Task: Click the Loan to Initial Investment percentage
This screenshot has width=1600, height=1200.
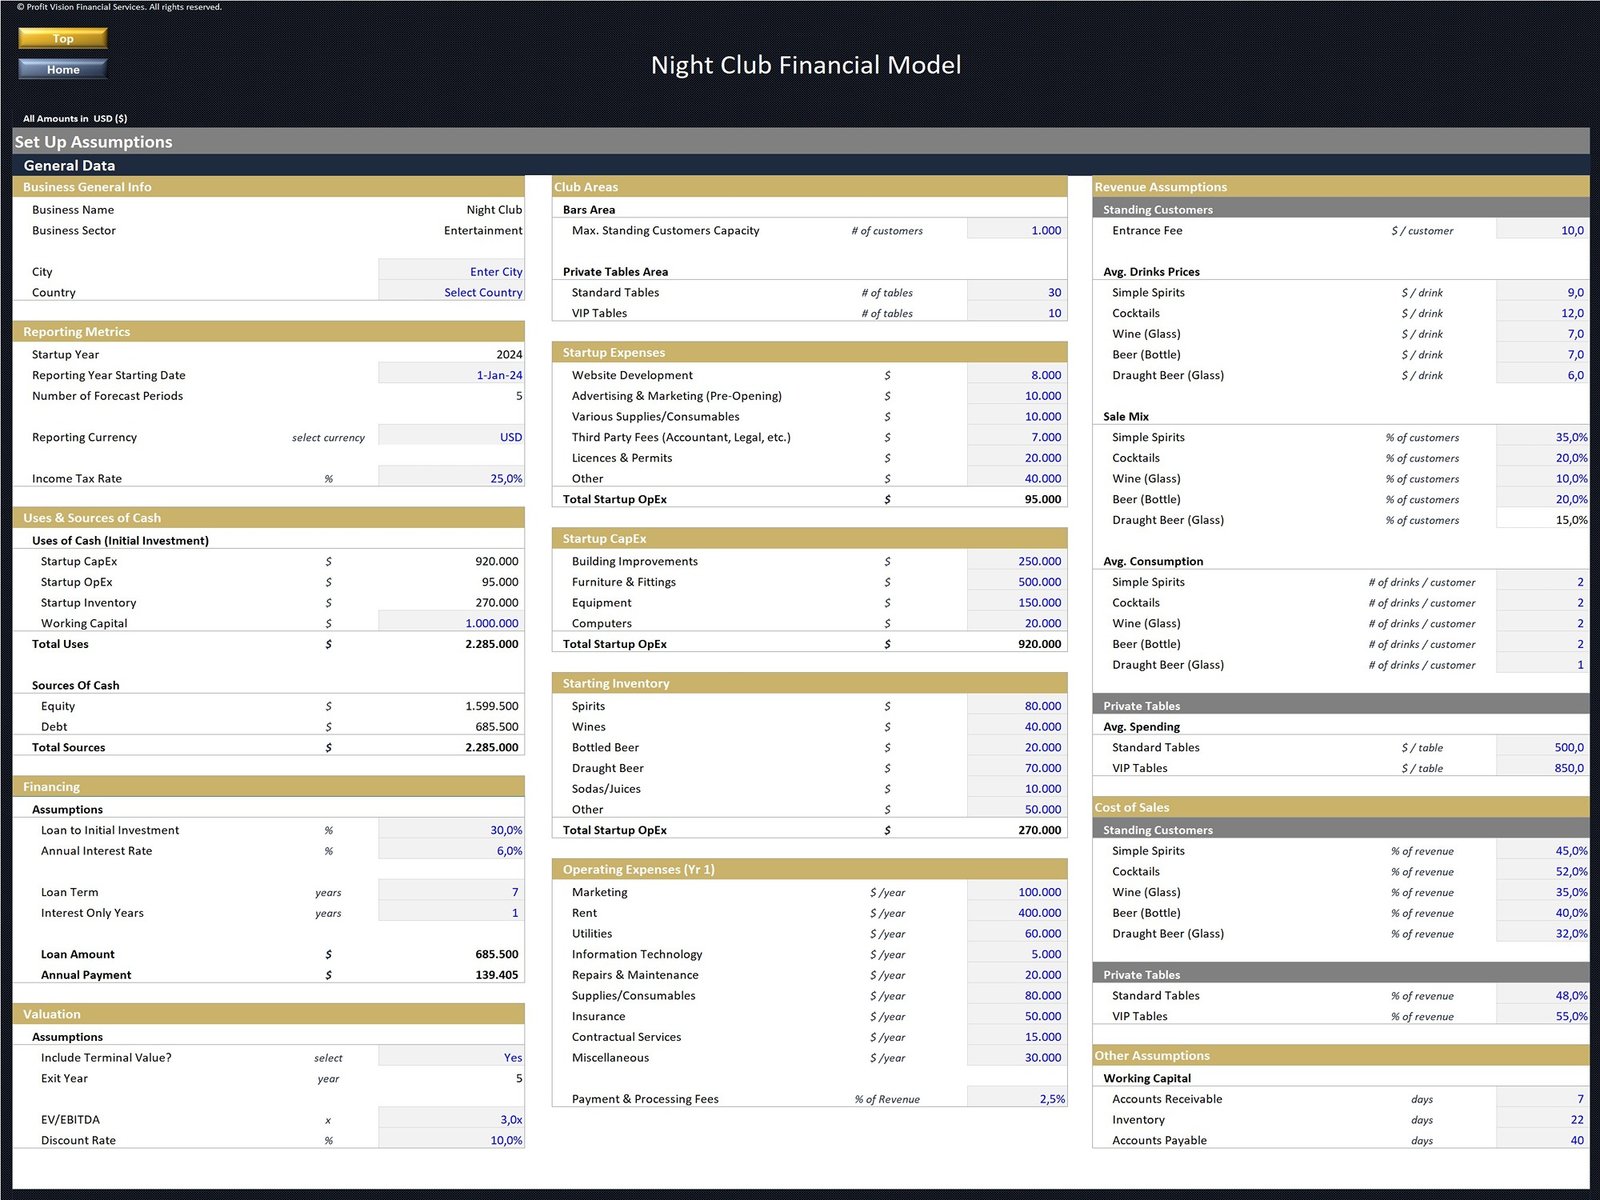Action: point(451,831)
